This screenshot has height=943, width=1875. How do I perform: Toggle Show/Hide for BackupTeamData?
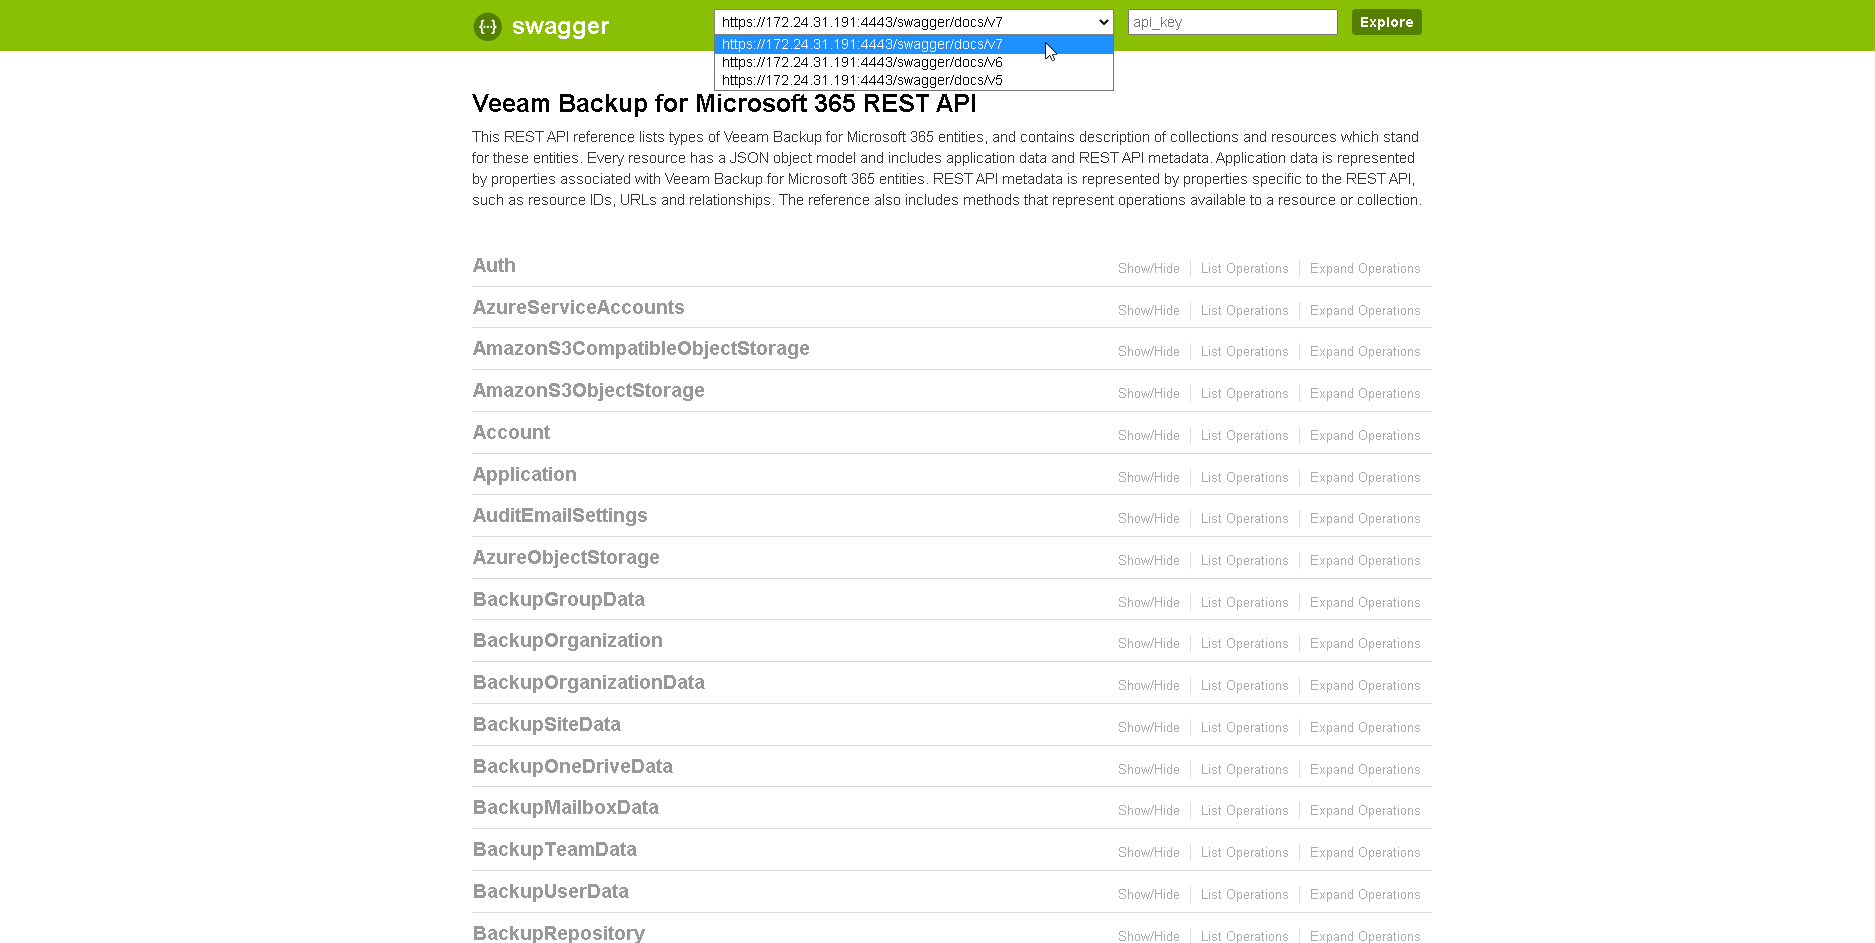tap(1148, 853)
